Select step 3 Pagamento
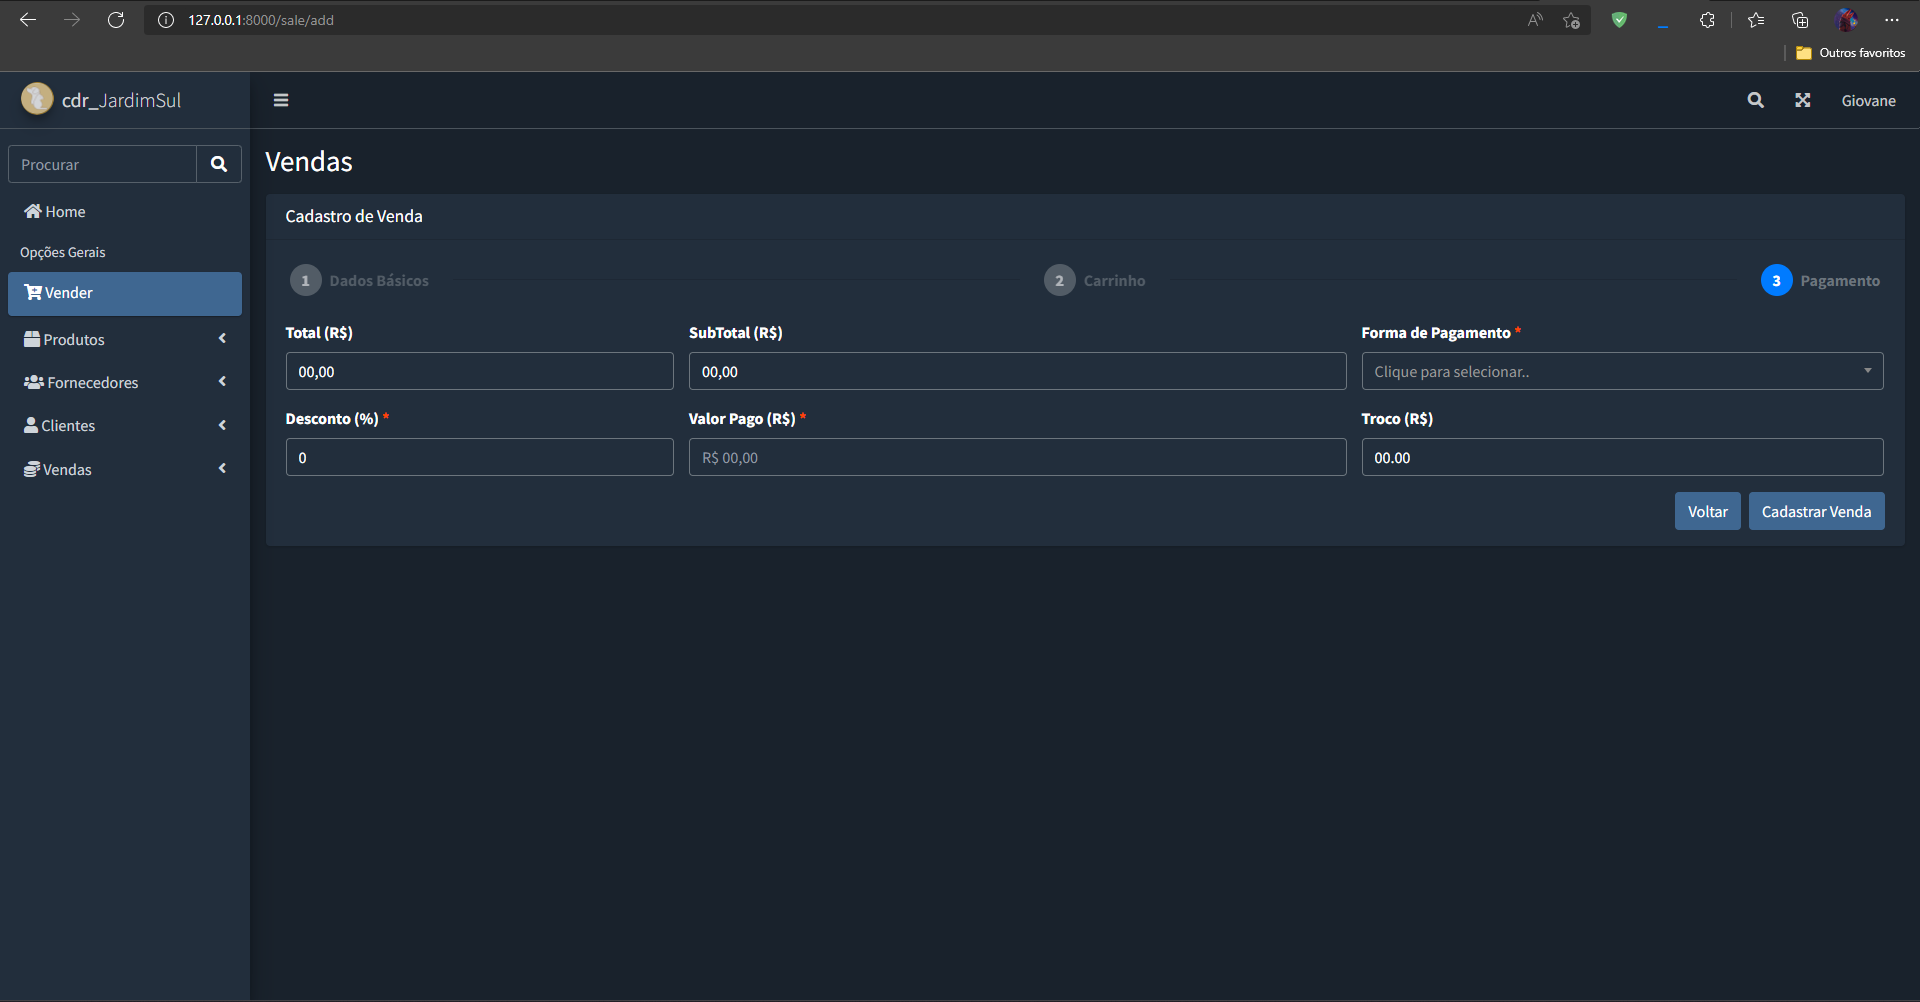Viewport: 1920px width, 1002px height. [x=1821, y=280]
